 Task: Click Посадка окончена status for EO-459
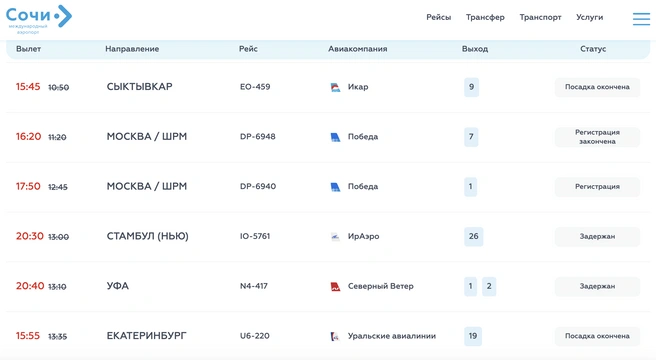point(597,87)
